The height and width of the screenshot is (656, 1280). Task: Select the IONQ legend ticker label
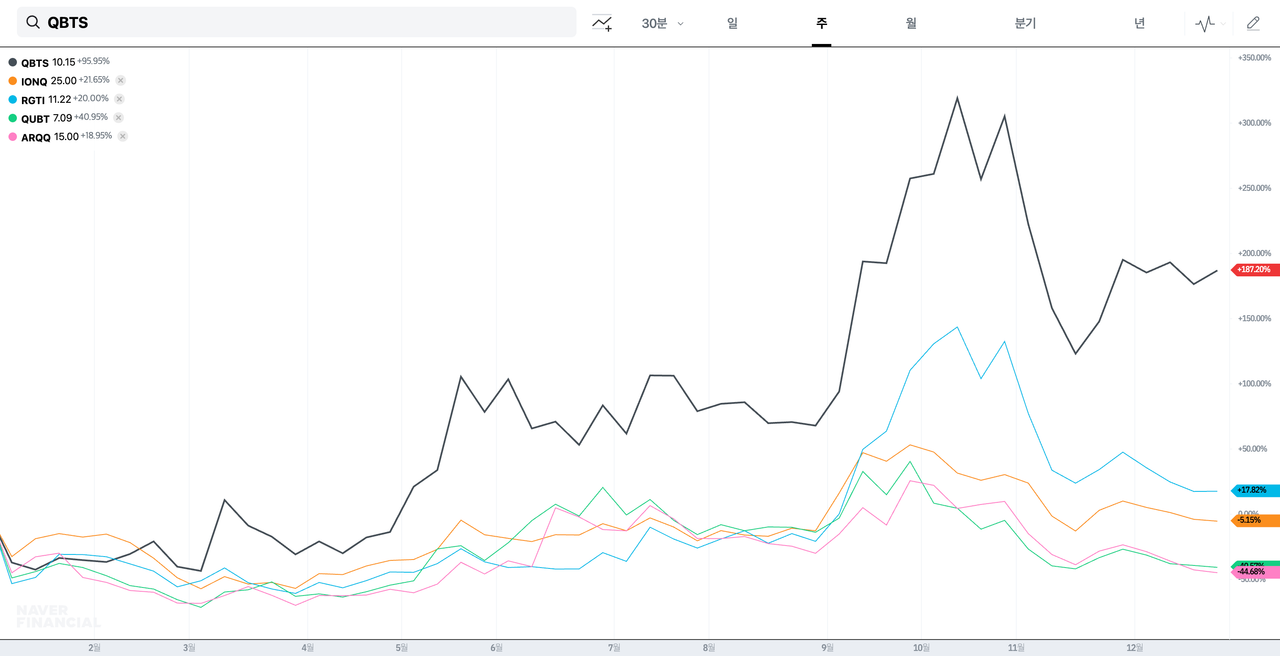(x=34, y=81)
